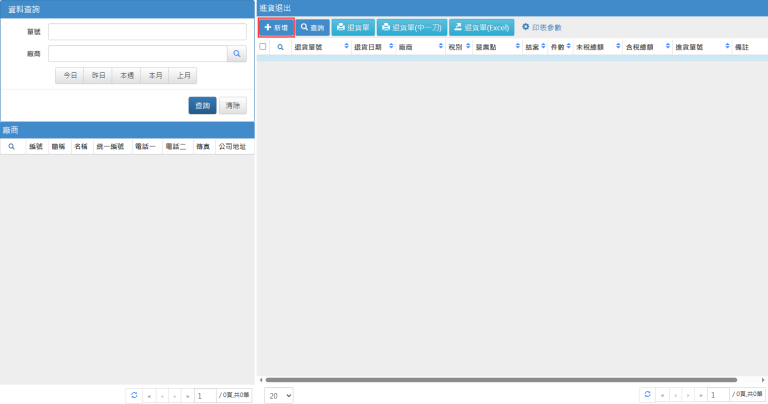This screenshot has height=404, width=768.
Task: Refresh the 進貨退出 grid
Action: click(648, 394)
